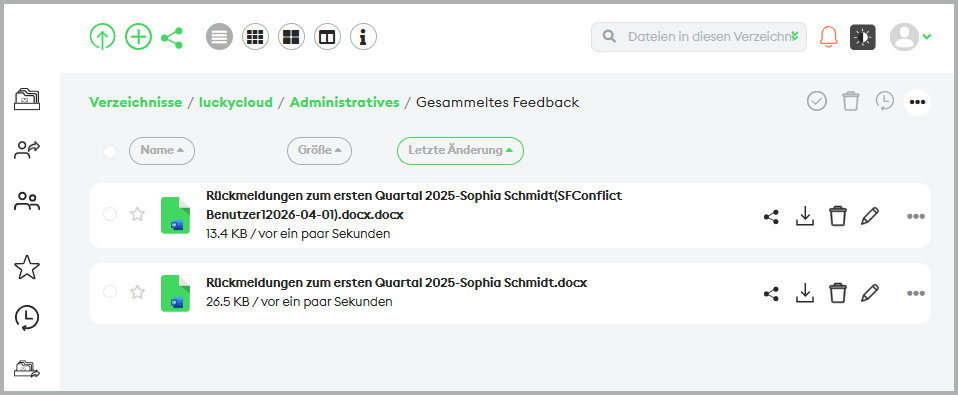This screenshot has width=958, height=395.
Task: Click the Gesammeltes Feedback breadcrumb text
Action: [497, 102]
